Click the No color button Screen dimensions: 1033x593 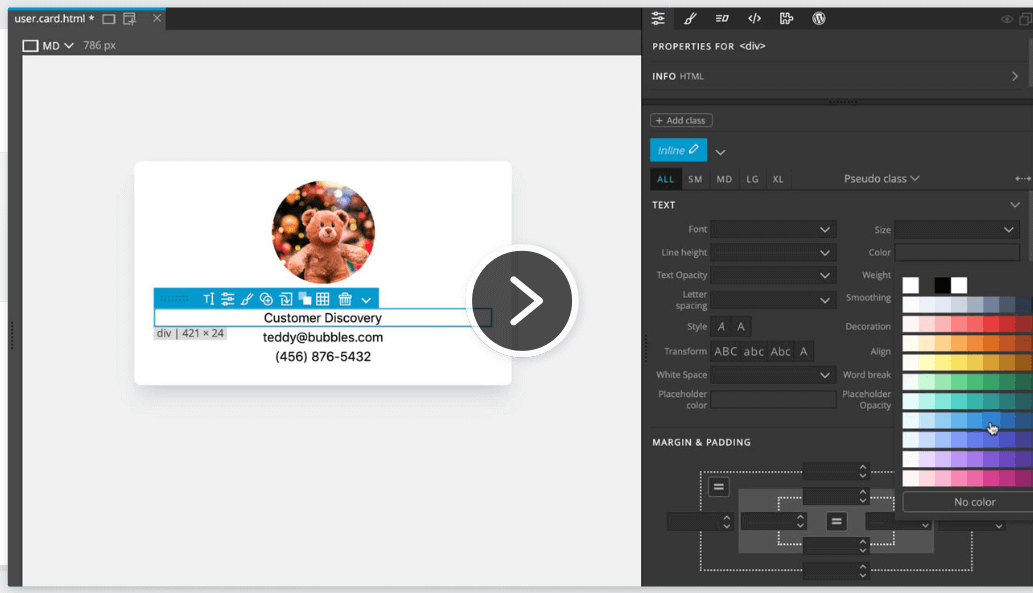(x=974, y=502)
